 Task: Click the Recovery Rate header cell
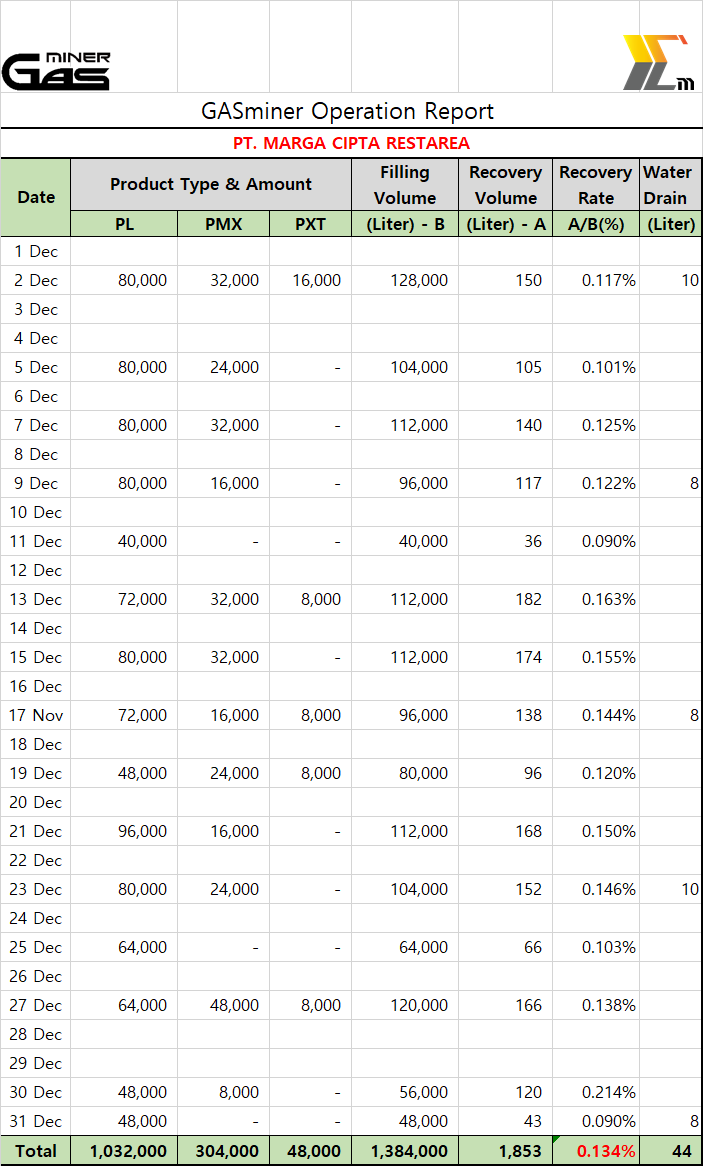pos(595,185)
